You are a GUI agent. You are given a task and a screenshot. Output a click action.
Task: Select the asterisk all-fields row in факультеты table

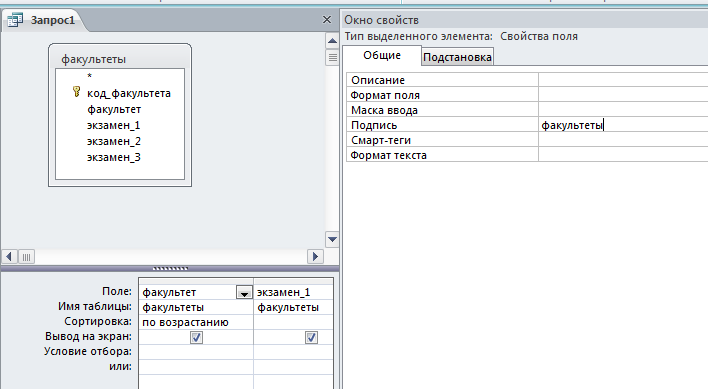point(89,76)
